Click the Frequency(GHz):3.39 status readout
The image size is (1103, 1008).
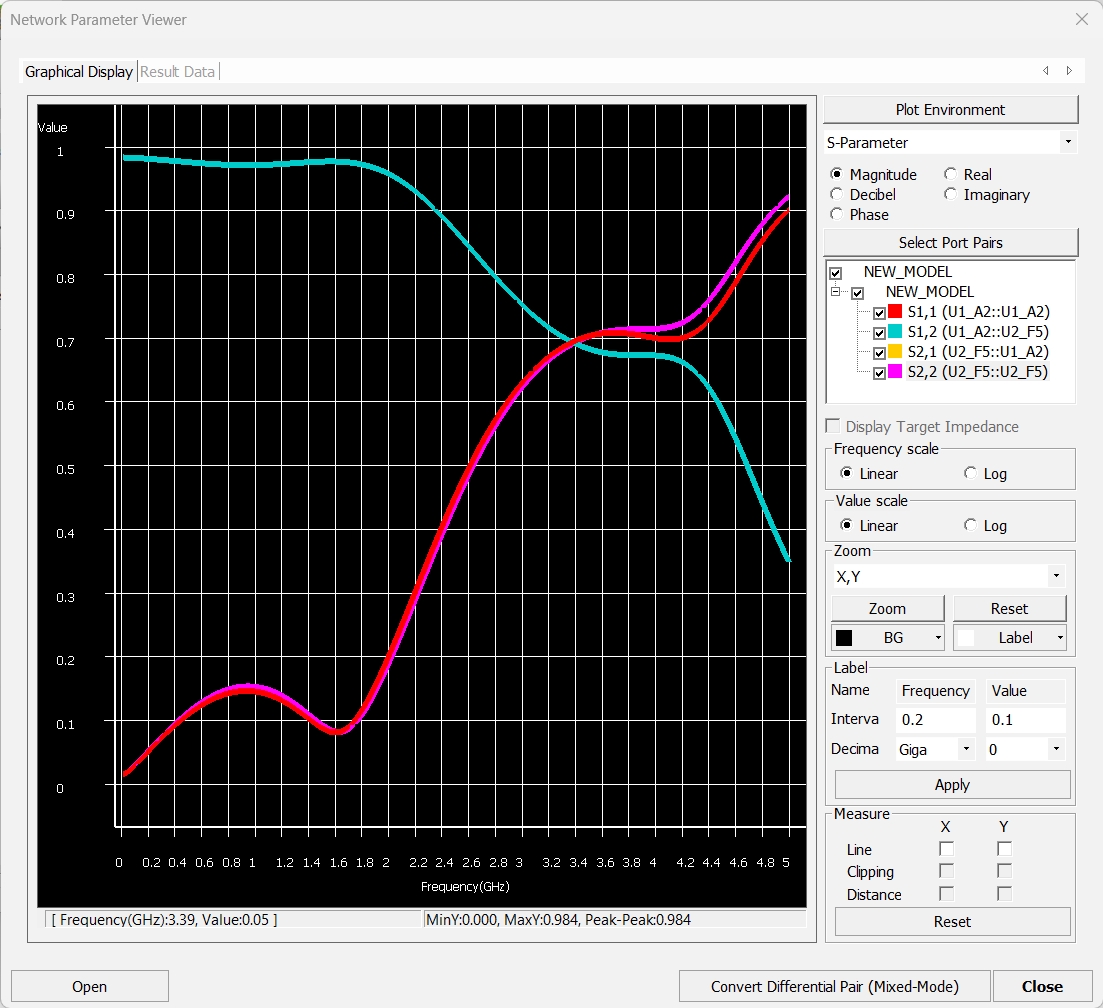click(x=165, y=919)
